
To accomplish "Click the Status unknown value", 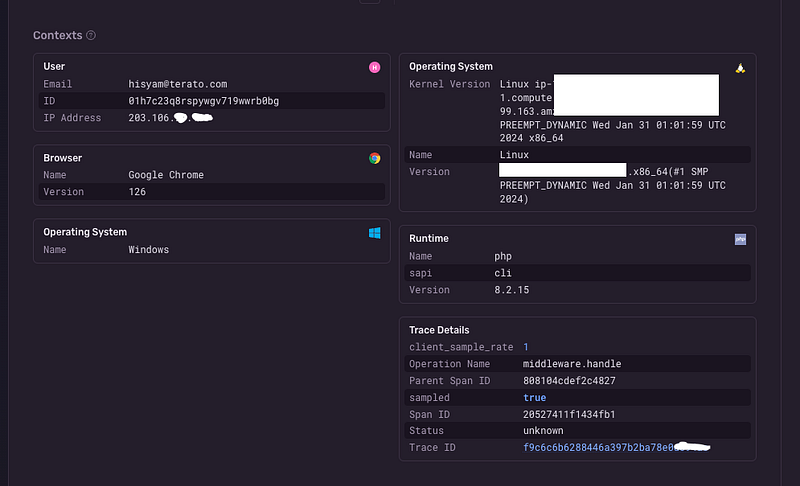I will (x=543, y=430).
